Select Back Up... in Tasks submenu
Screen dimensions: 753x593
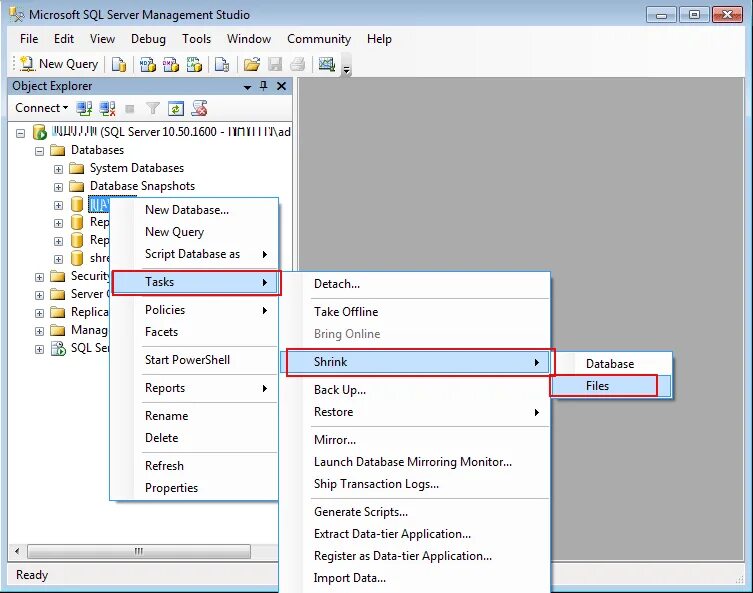[x=415, y=390]
